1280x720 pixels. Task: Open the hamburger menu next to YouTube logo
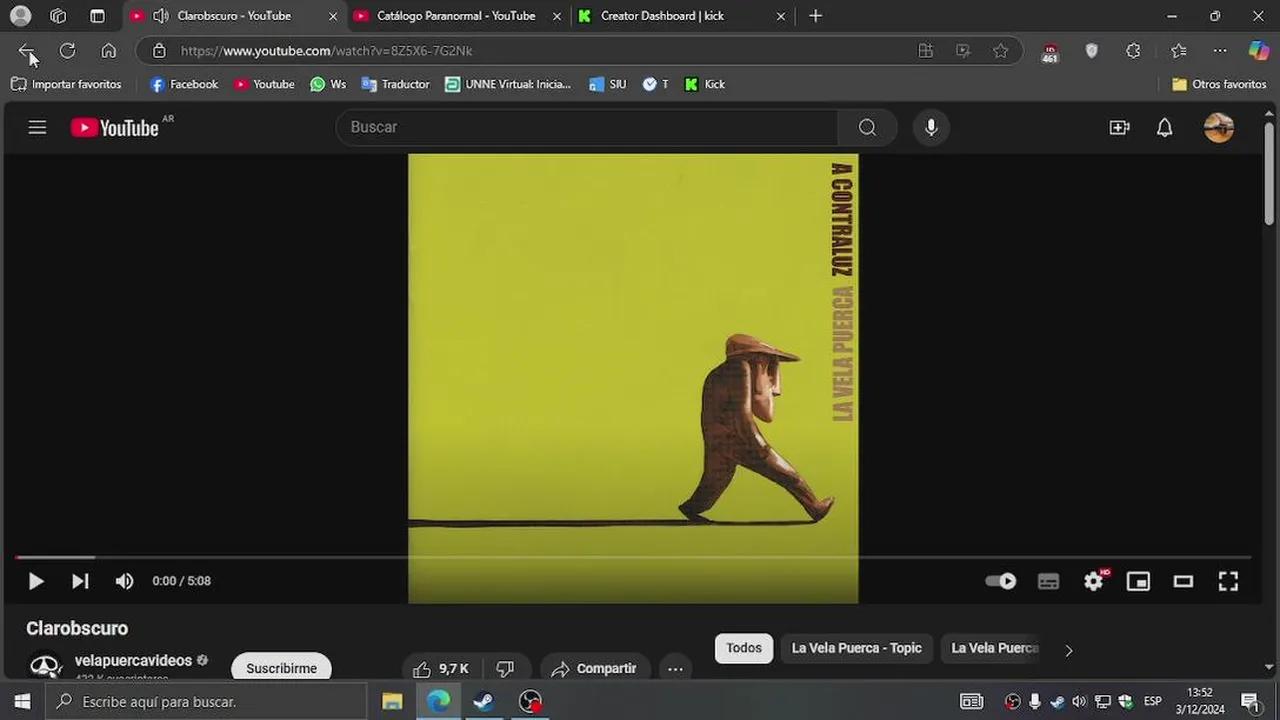[x=37, y=127]
